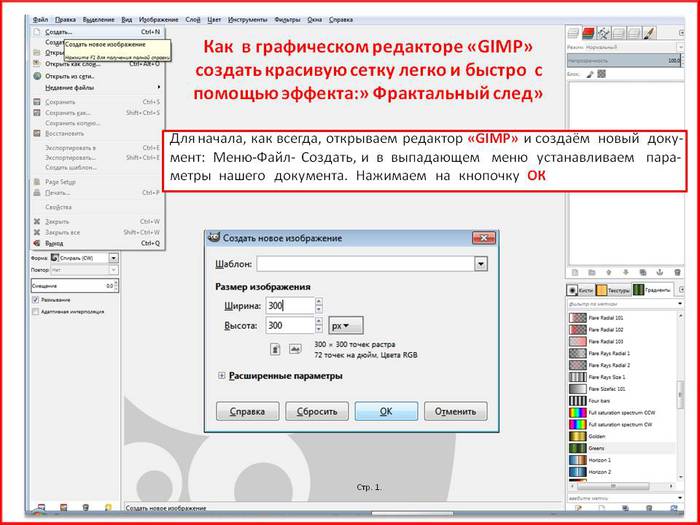The image size is (700, 525).
Task: Click the Смещение offset field
Action: (73, 286)
